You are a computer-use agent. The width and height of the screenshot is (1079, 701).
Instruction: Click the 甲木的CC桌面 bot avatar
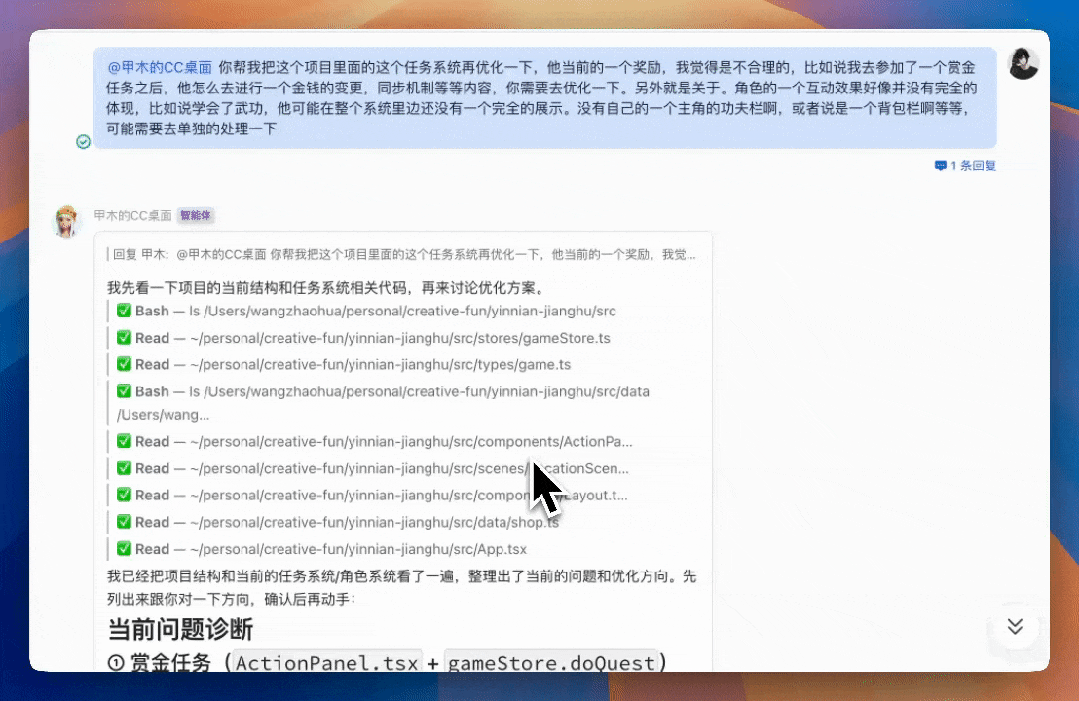pyautogui.click(x=67, y=221)
